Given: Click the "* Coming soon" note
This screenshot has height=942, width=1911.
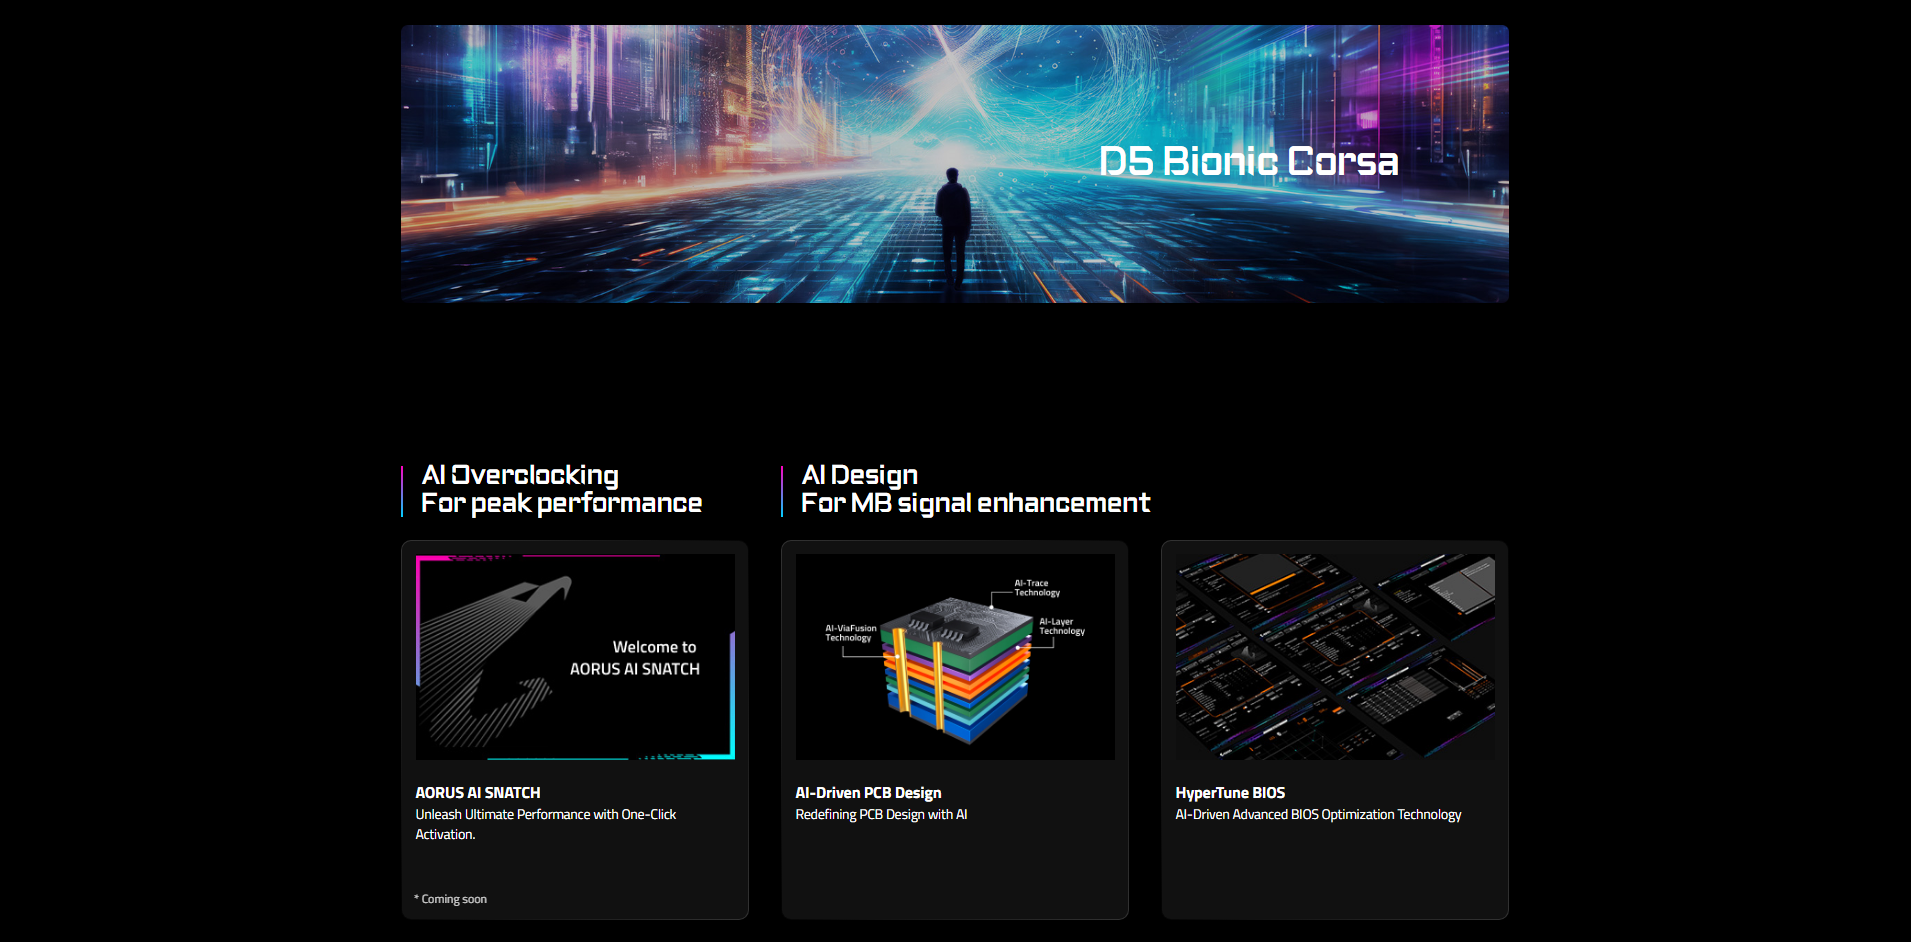Looking at the screenshot, I should [x=451, y=899].
